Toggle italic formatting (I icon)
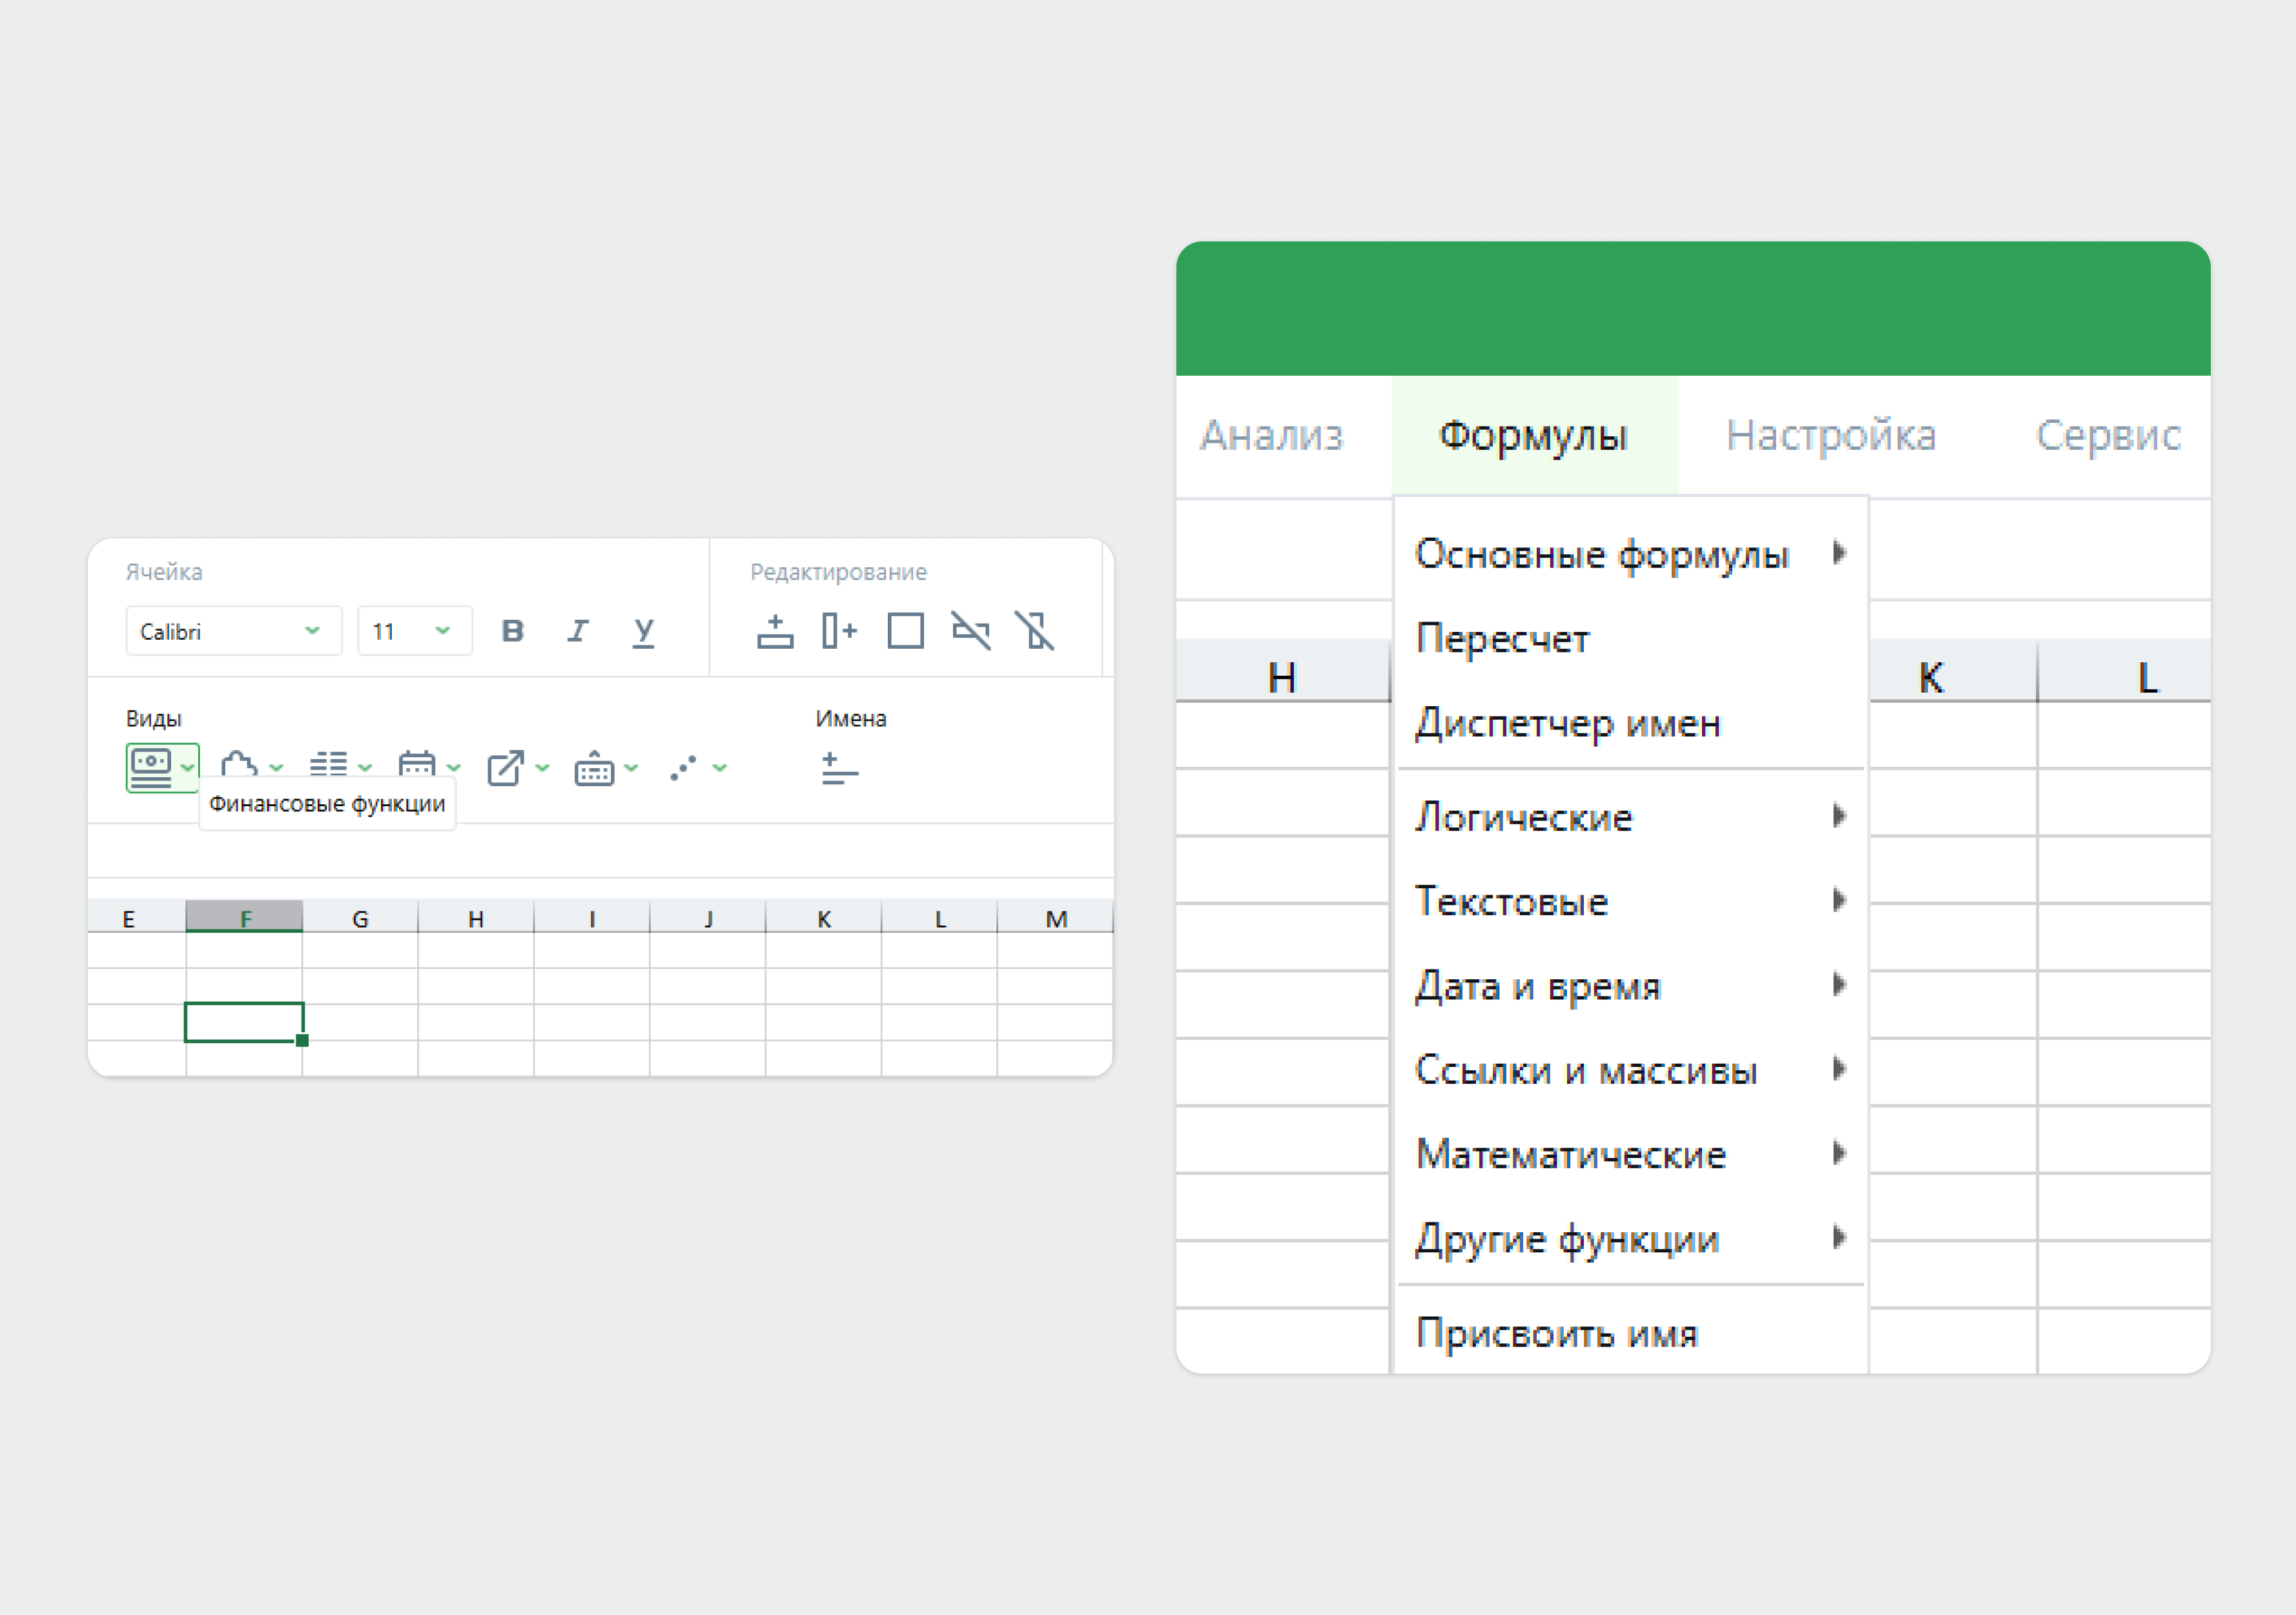 pos(578,631)
